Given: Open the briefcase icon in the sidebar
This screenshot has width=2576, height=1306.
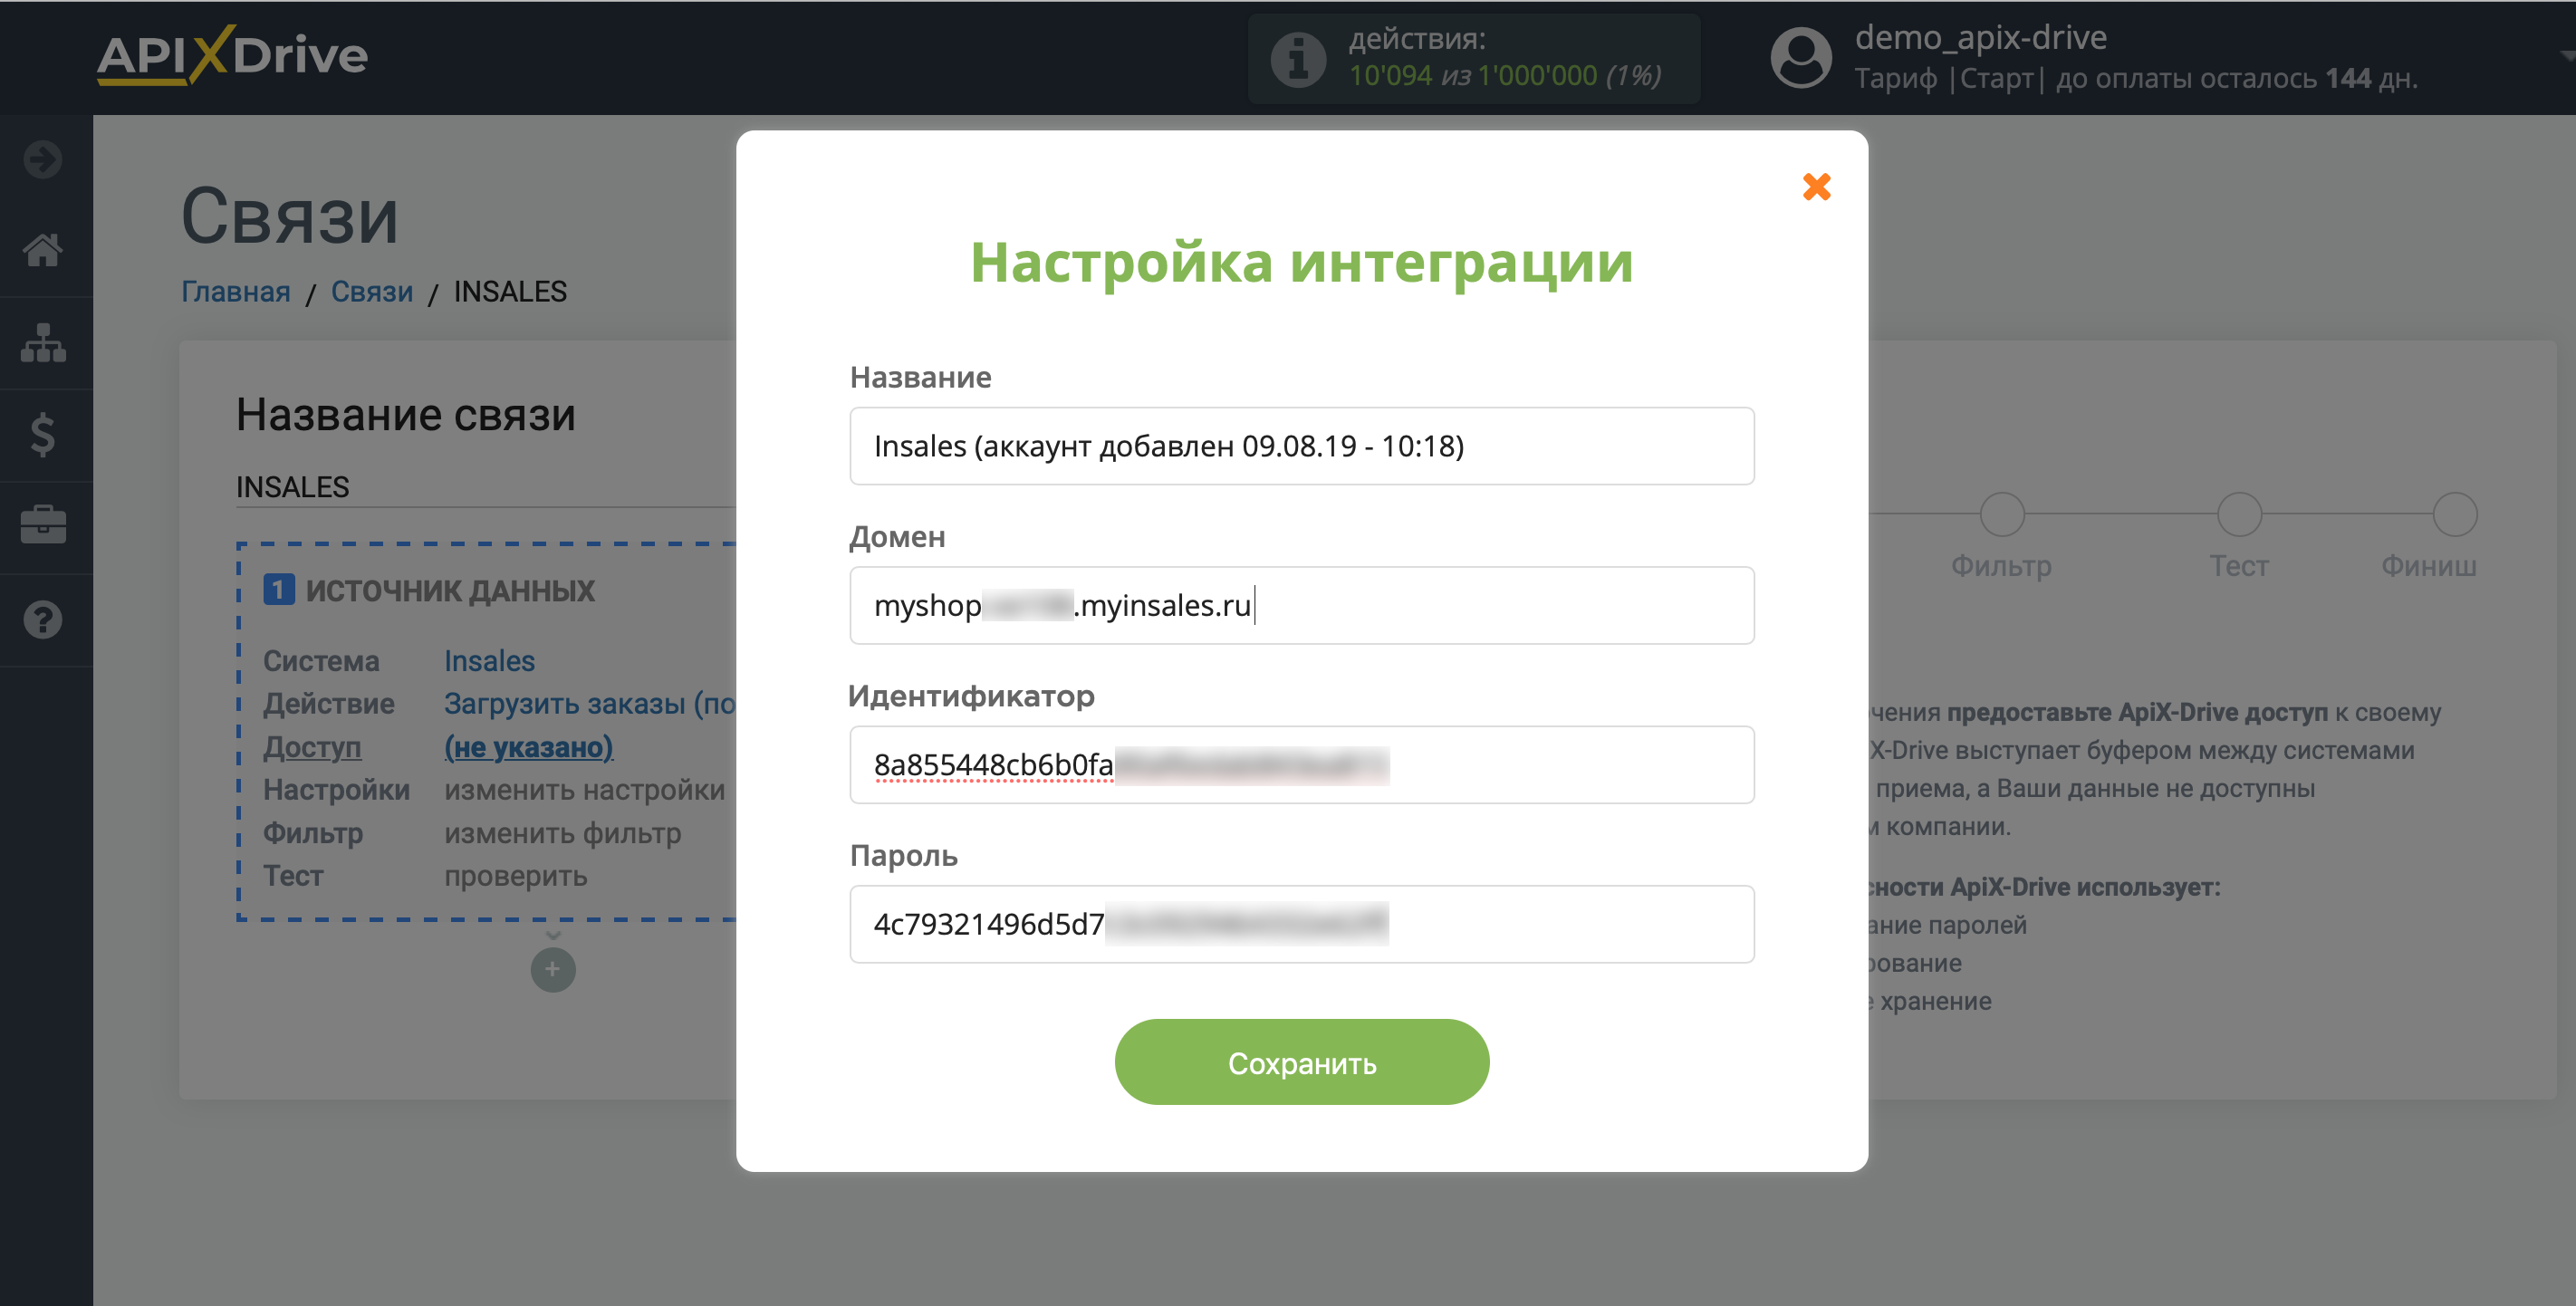Looking at the screenshot, I should click(44, 525).
